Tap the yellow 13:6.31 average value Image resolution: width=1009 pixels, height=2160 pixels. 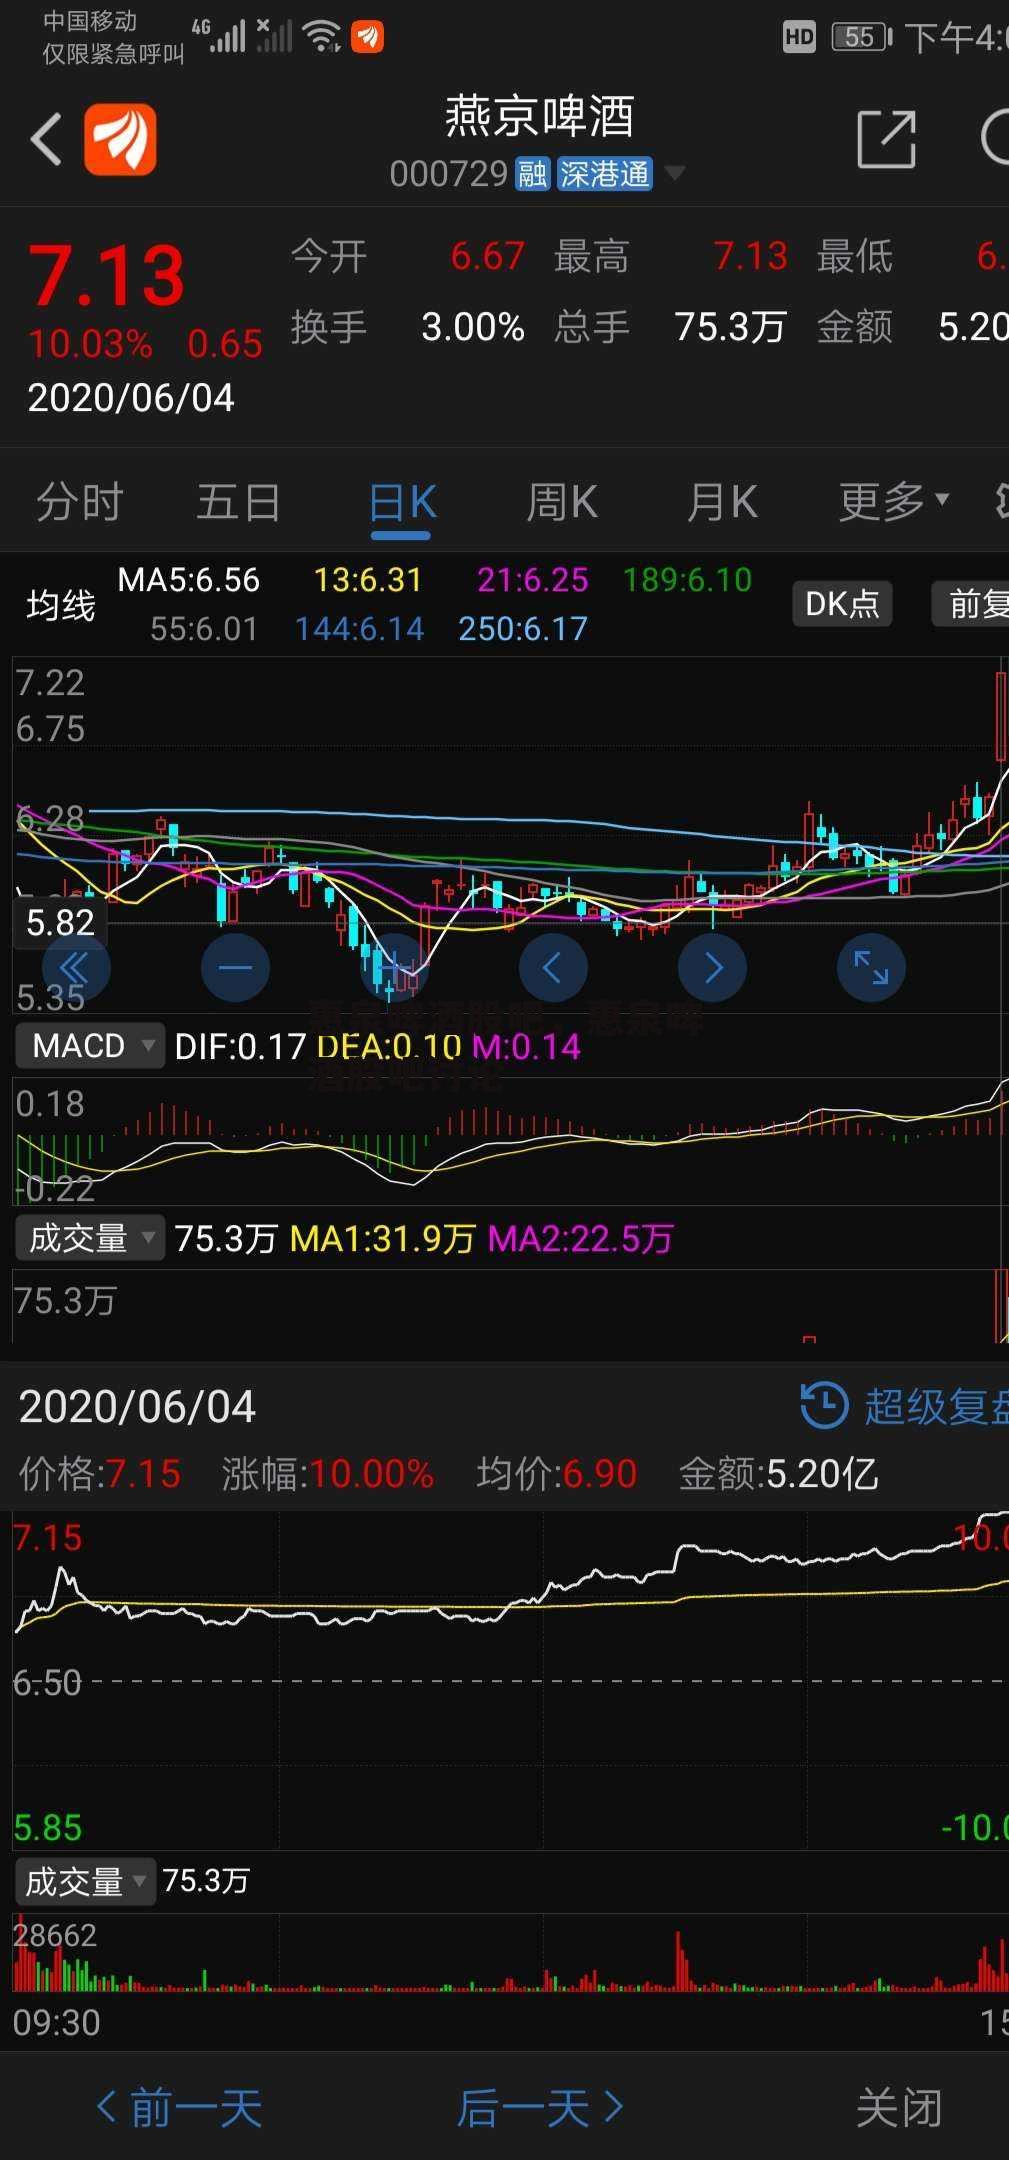click(367, 580)
